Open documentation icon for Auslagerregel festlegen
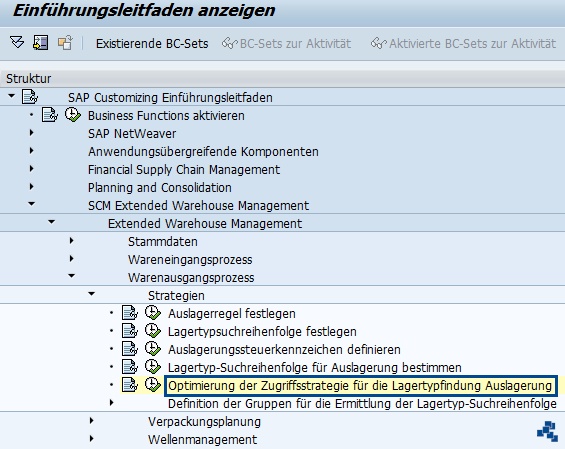565x449 pixels. [130, 313]
